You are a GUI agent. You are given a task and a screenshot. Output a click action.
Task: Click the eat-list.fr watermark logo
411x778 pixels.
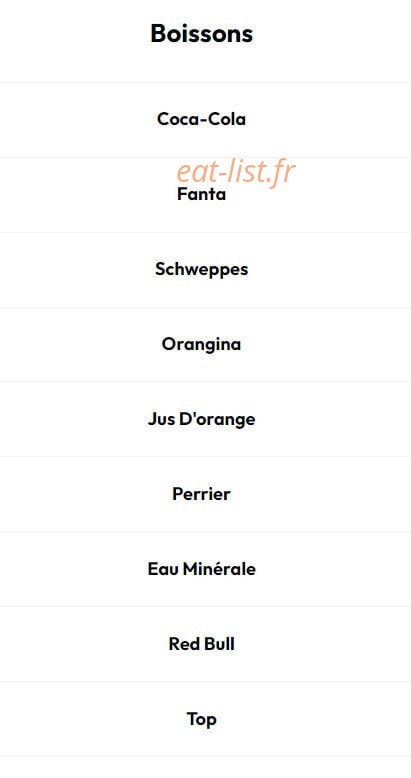point(236,171)
